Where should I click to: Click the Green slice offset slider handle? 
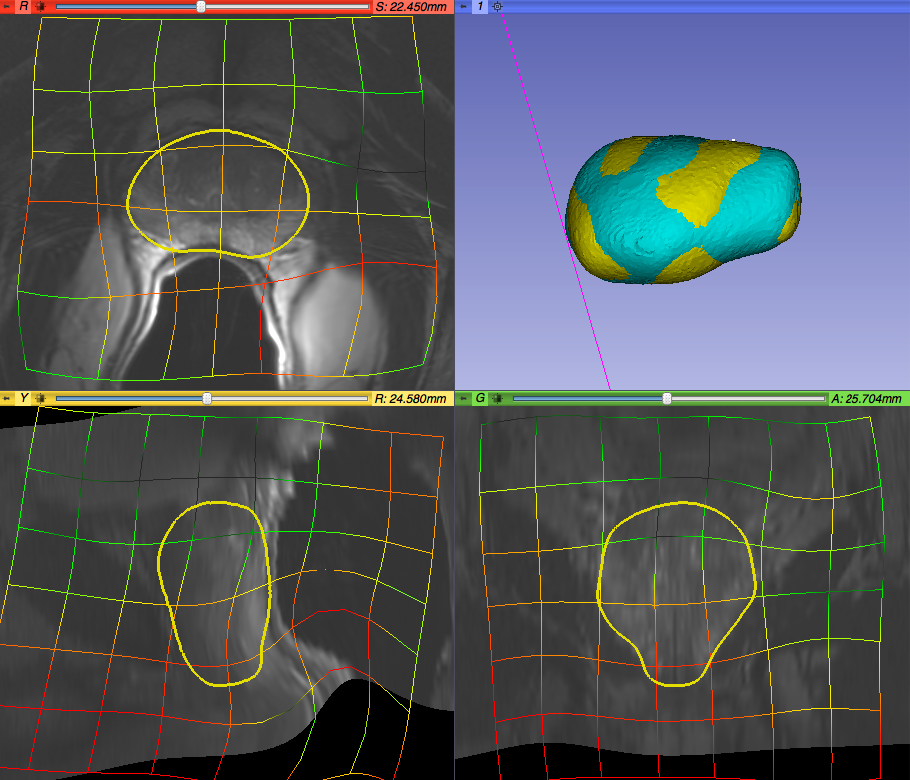tap(667, 398)
